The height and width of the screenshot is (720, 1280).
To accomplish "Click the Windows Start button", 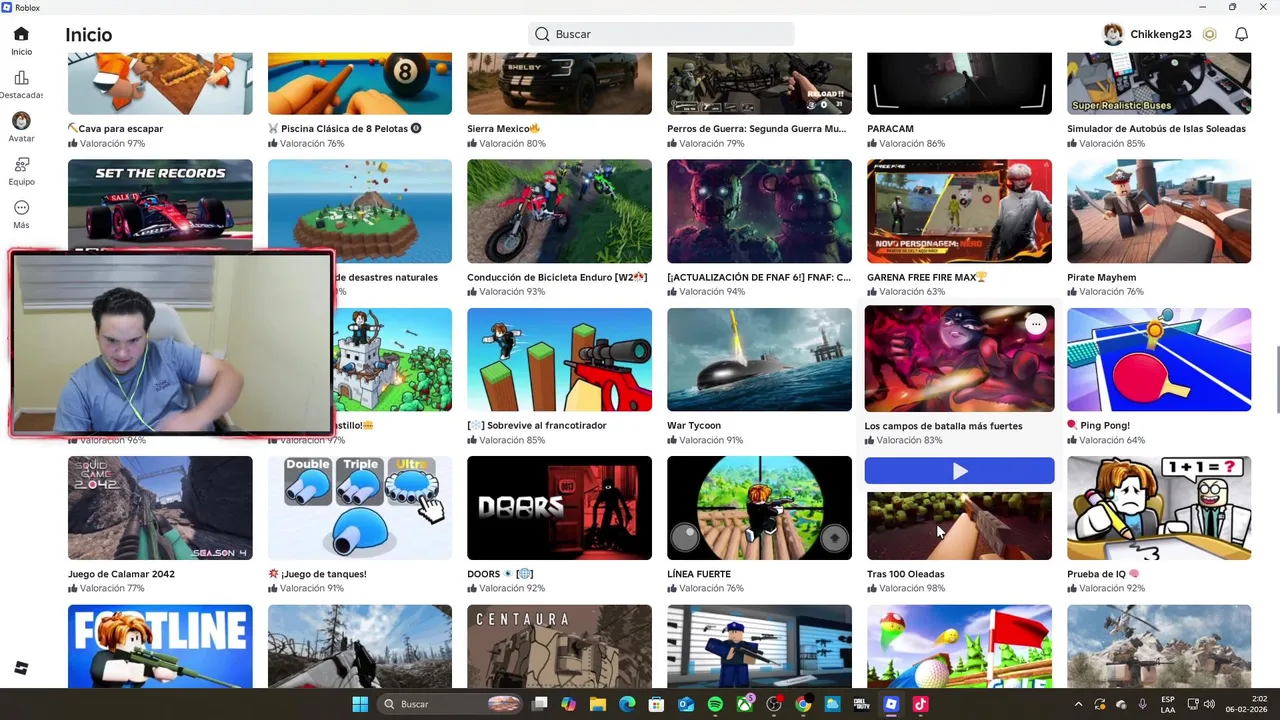I will [360, 704].
